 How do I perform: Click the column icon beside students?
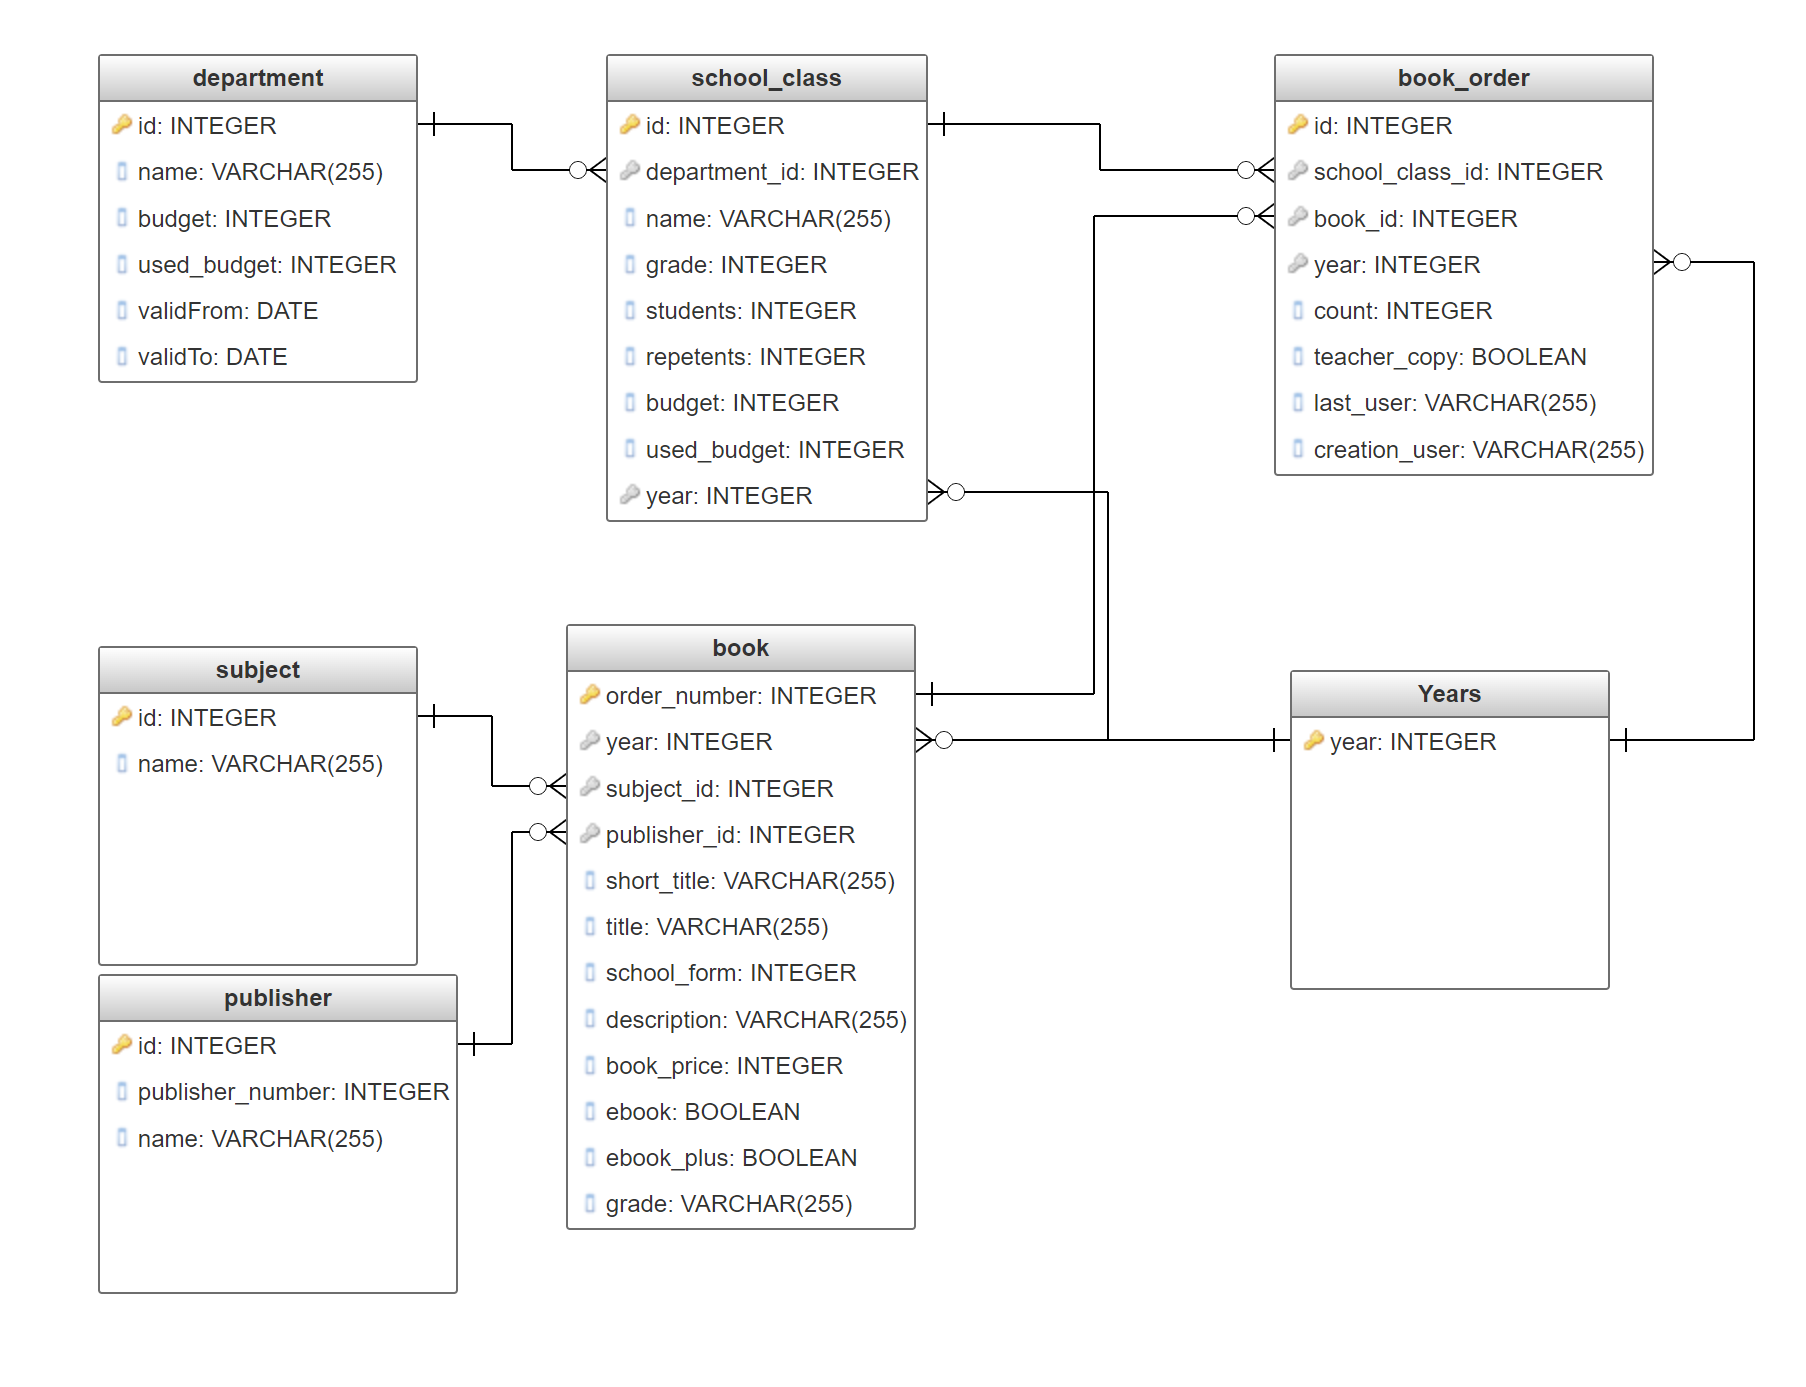(630, 311)
